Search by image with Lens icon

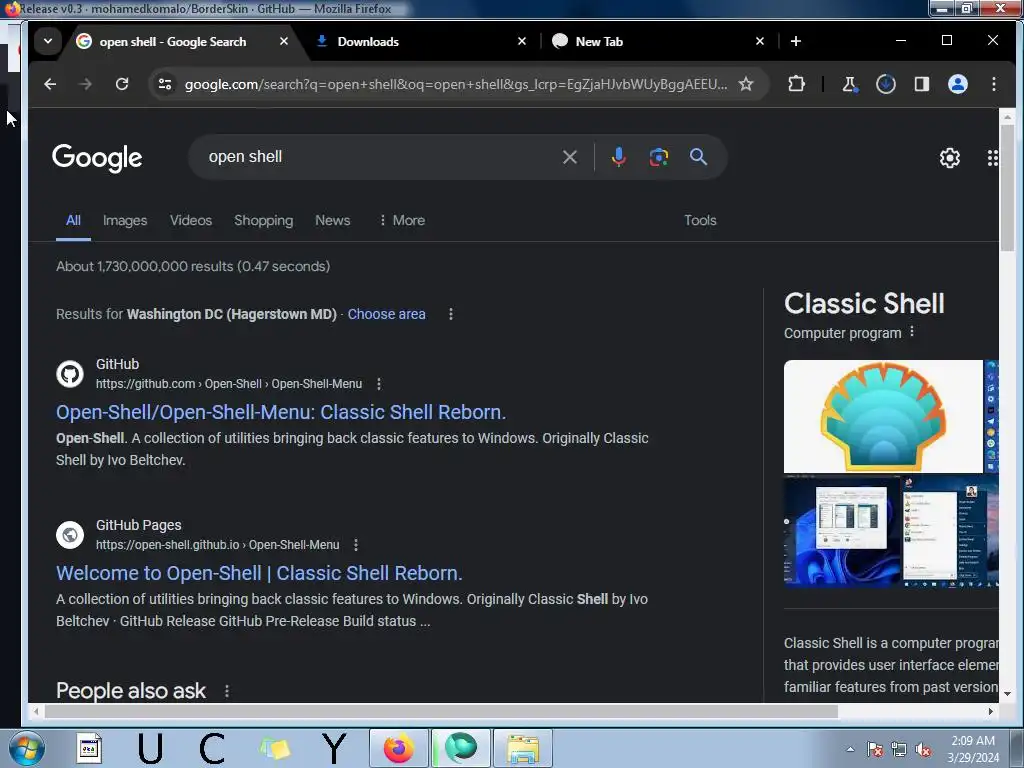point(658,157)
